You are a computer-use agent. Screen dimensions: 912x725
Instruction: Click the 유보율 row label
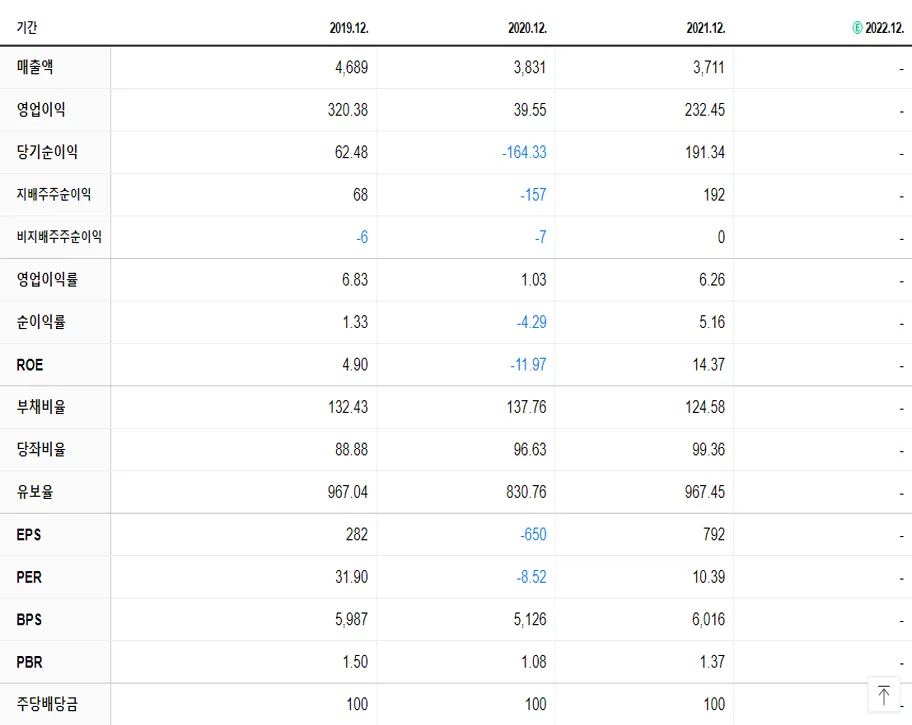(35, 492)
